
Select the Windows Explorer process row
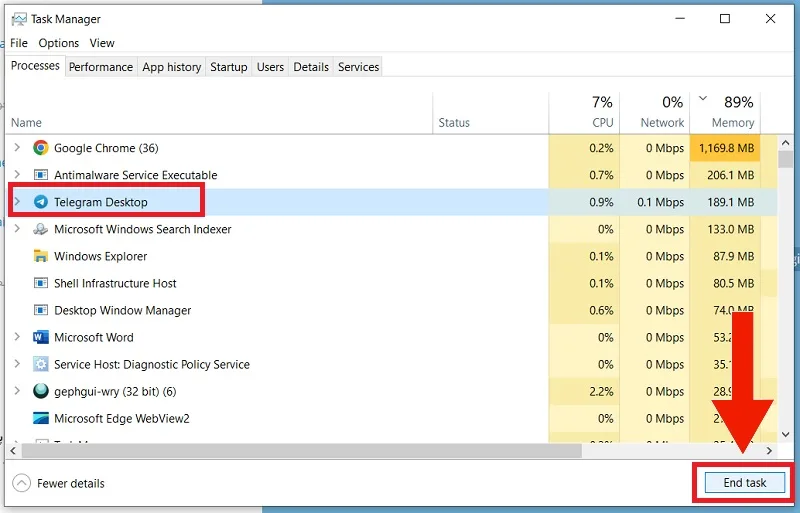[391, 256]
